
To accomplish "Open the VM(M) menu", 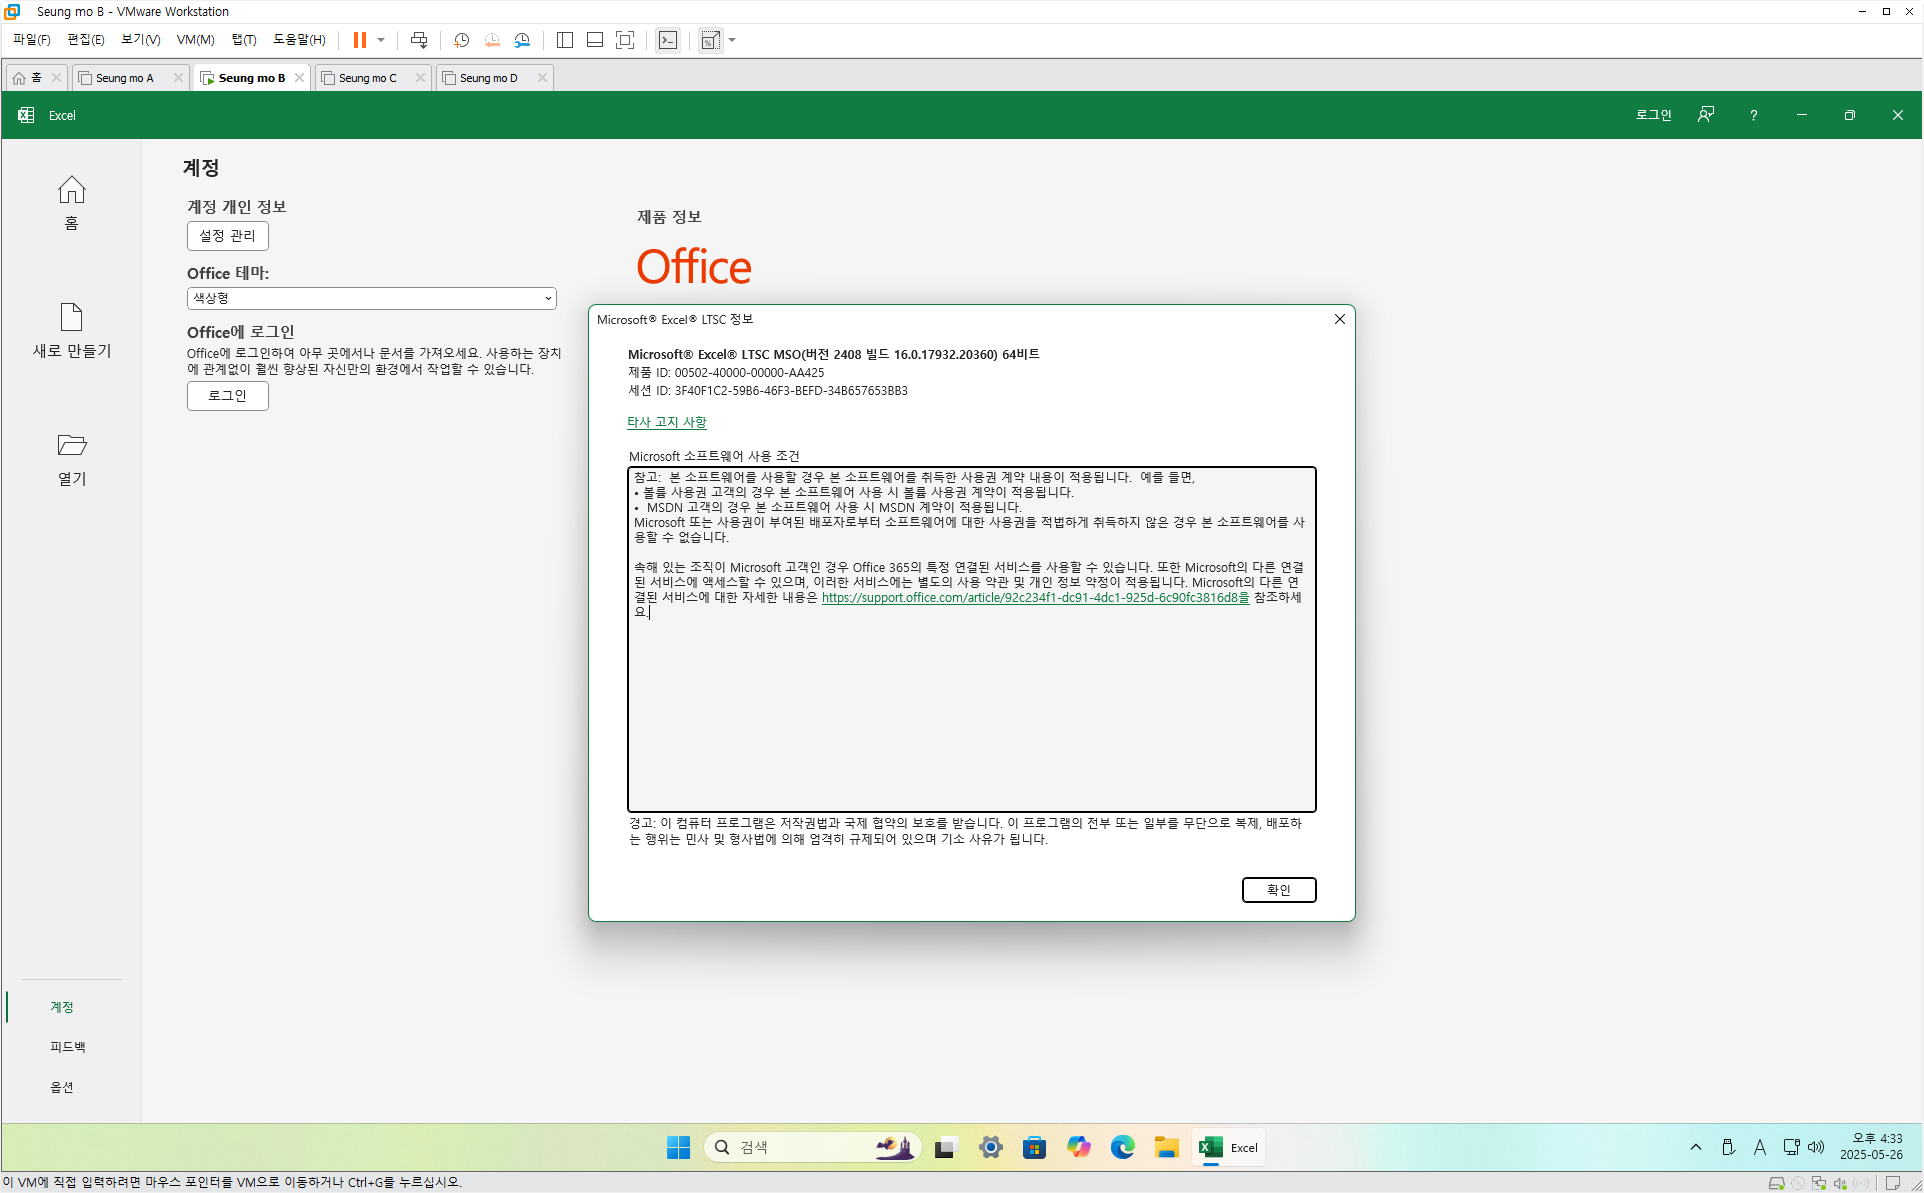I will point(195,40).
